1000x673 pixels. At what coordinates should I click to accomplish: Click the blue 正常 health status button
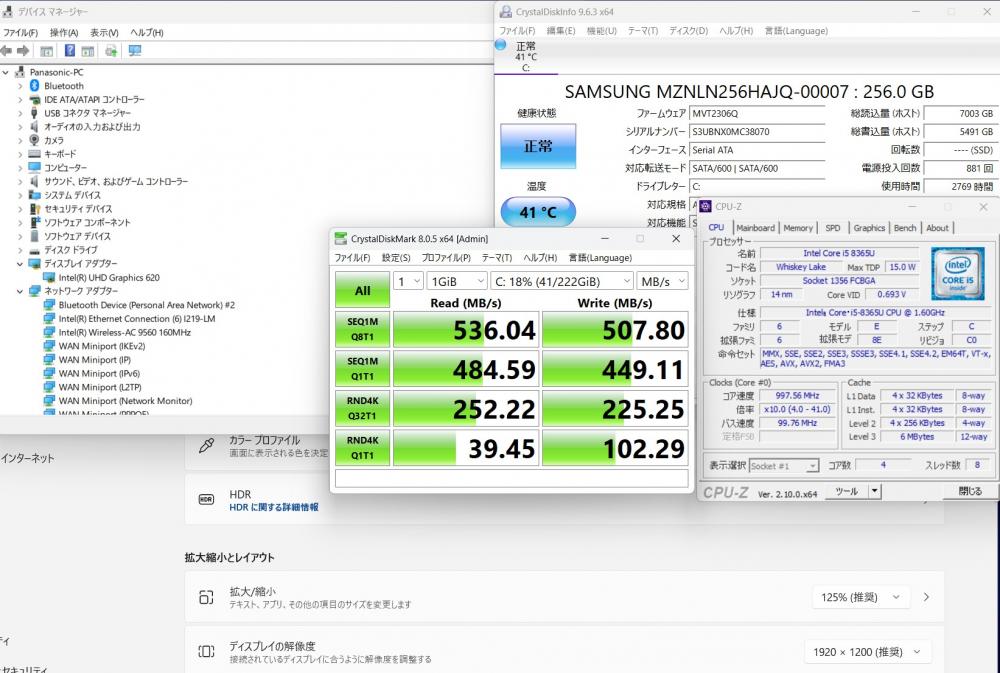click(x=538, y=146)
